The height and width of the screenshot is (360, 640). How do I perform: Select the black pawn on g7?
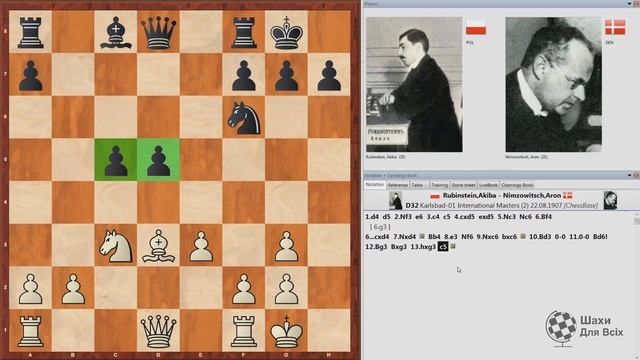pyautogui.click(x=287, y=75)
